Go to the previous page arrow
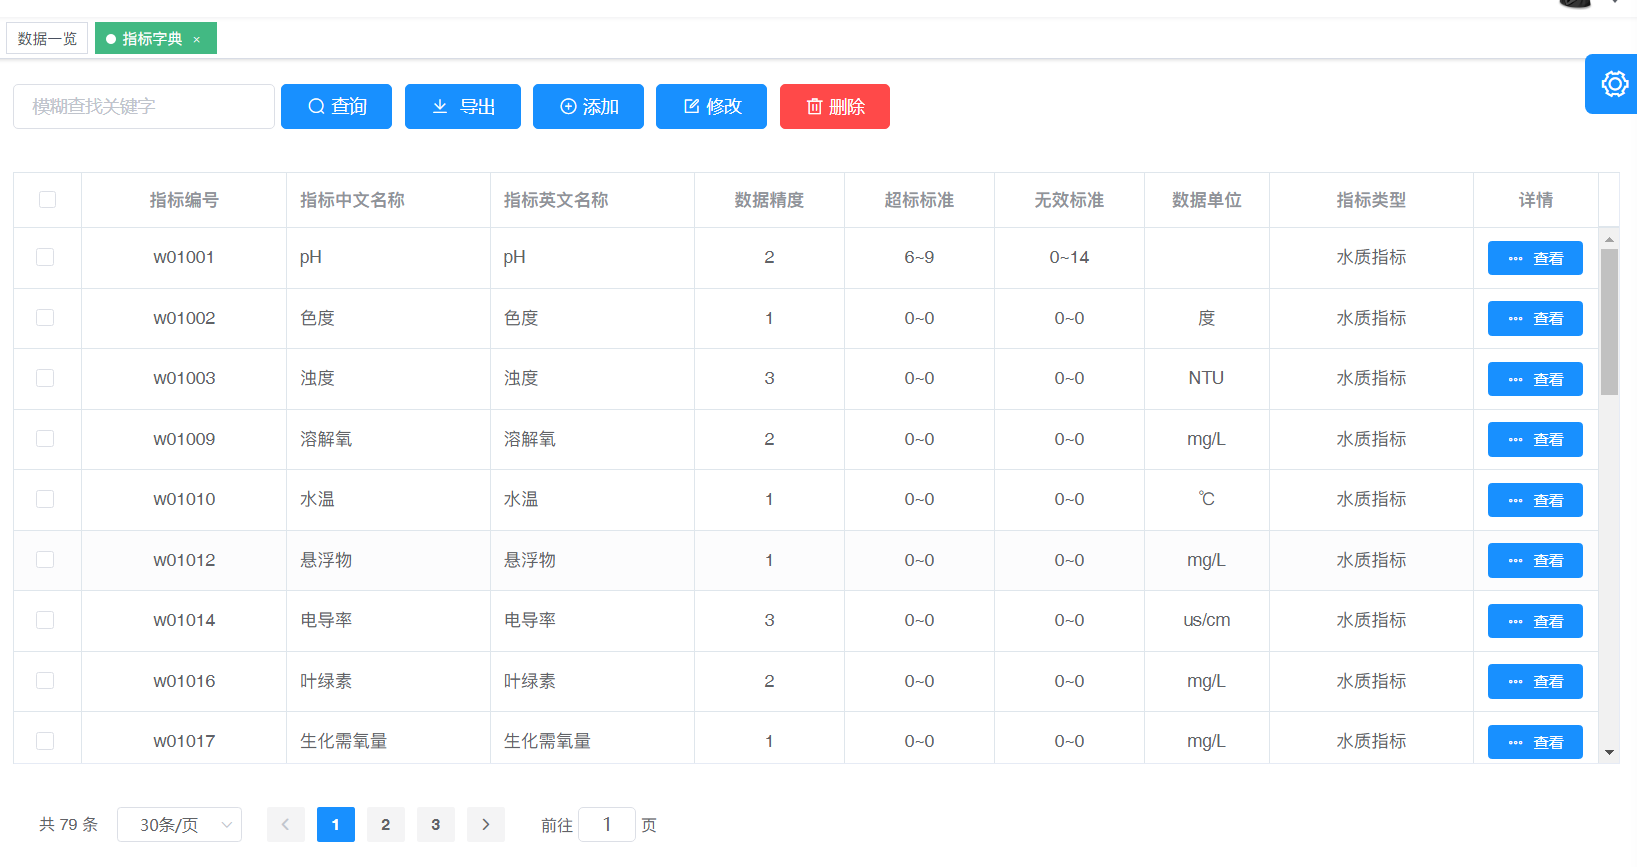 285,825
